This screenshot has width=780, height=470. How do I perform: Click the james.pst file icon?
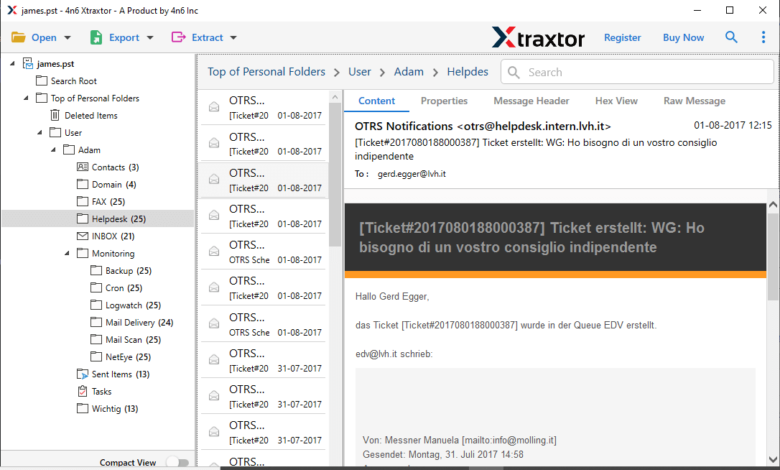click(28, 63)
